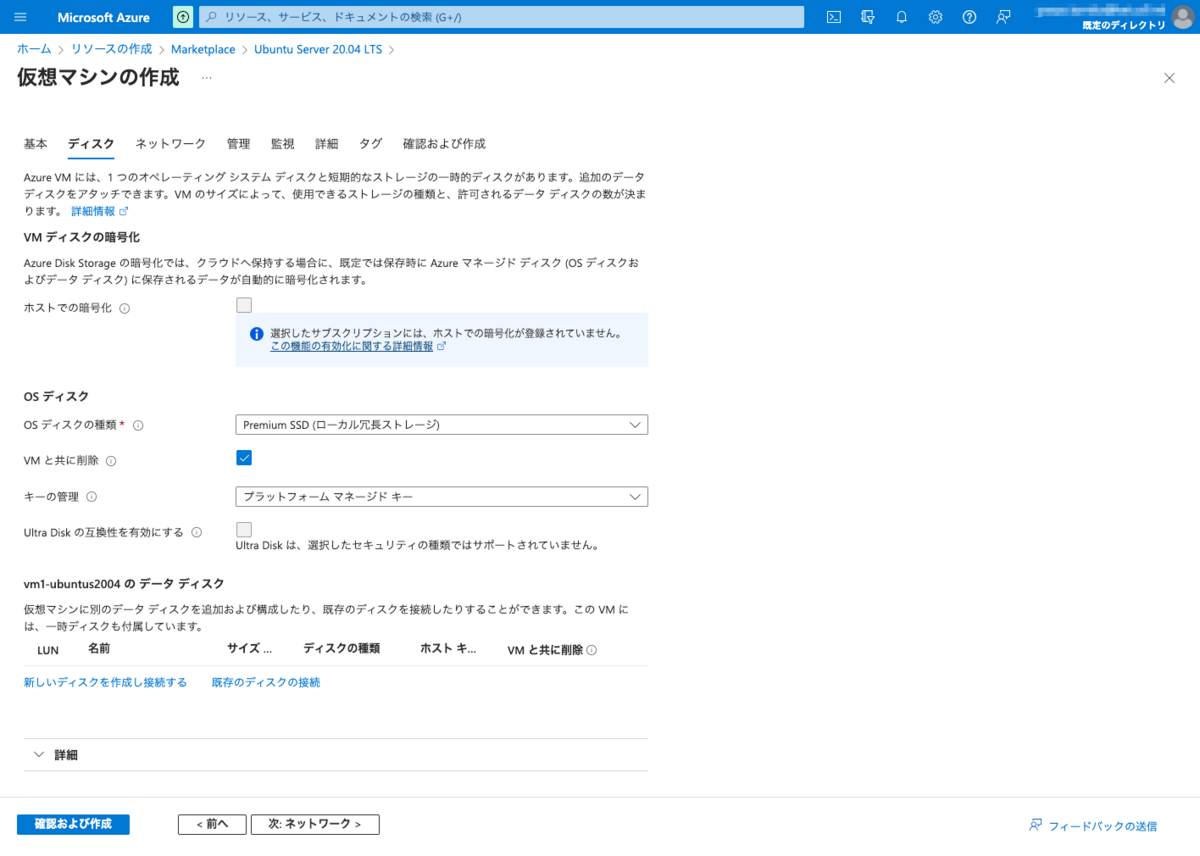Open the Azure portal hamburger menu
This screenshot has height=856, width=1200.
(x=21, y=17)
